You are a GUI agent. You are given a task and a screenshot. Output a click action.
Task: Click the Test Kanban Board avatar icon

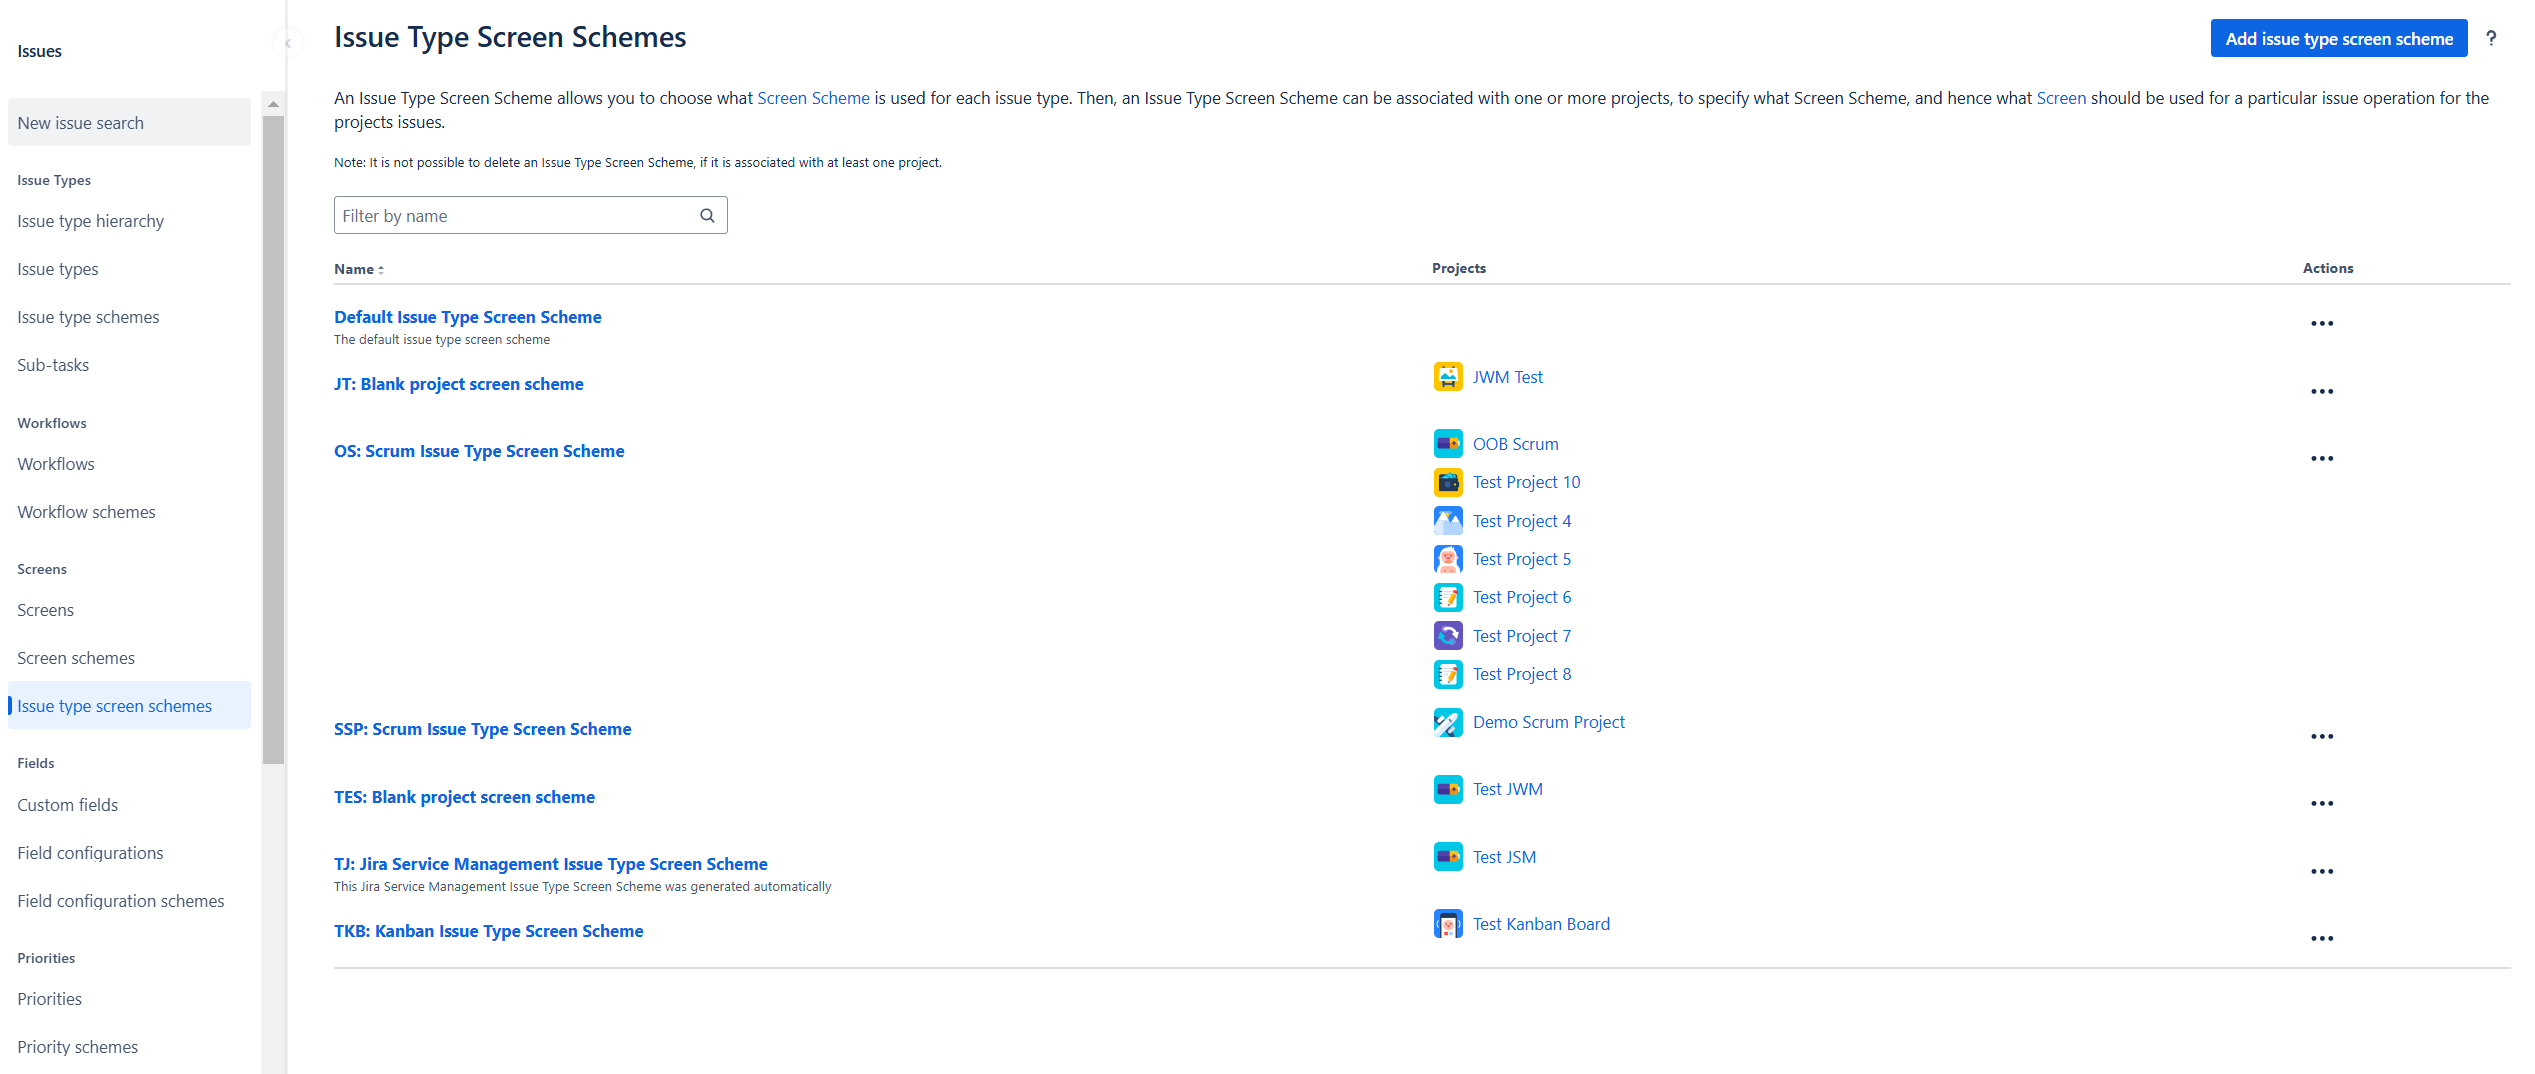1448,923
